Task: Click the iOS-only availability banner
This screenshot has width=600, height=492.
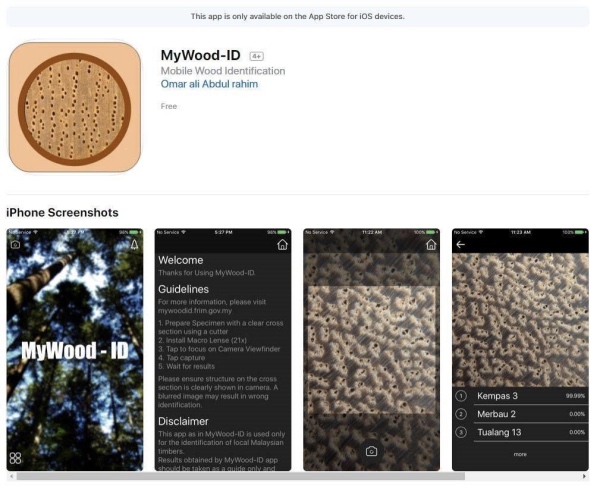Action: coord(298,16)
